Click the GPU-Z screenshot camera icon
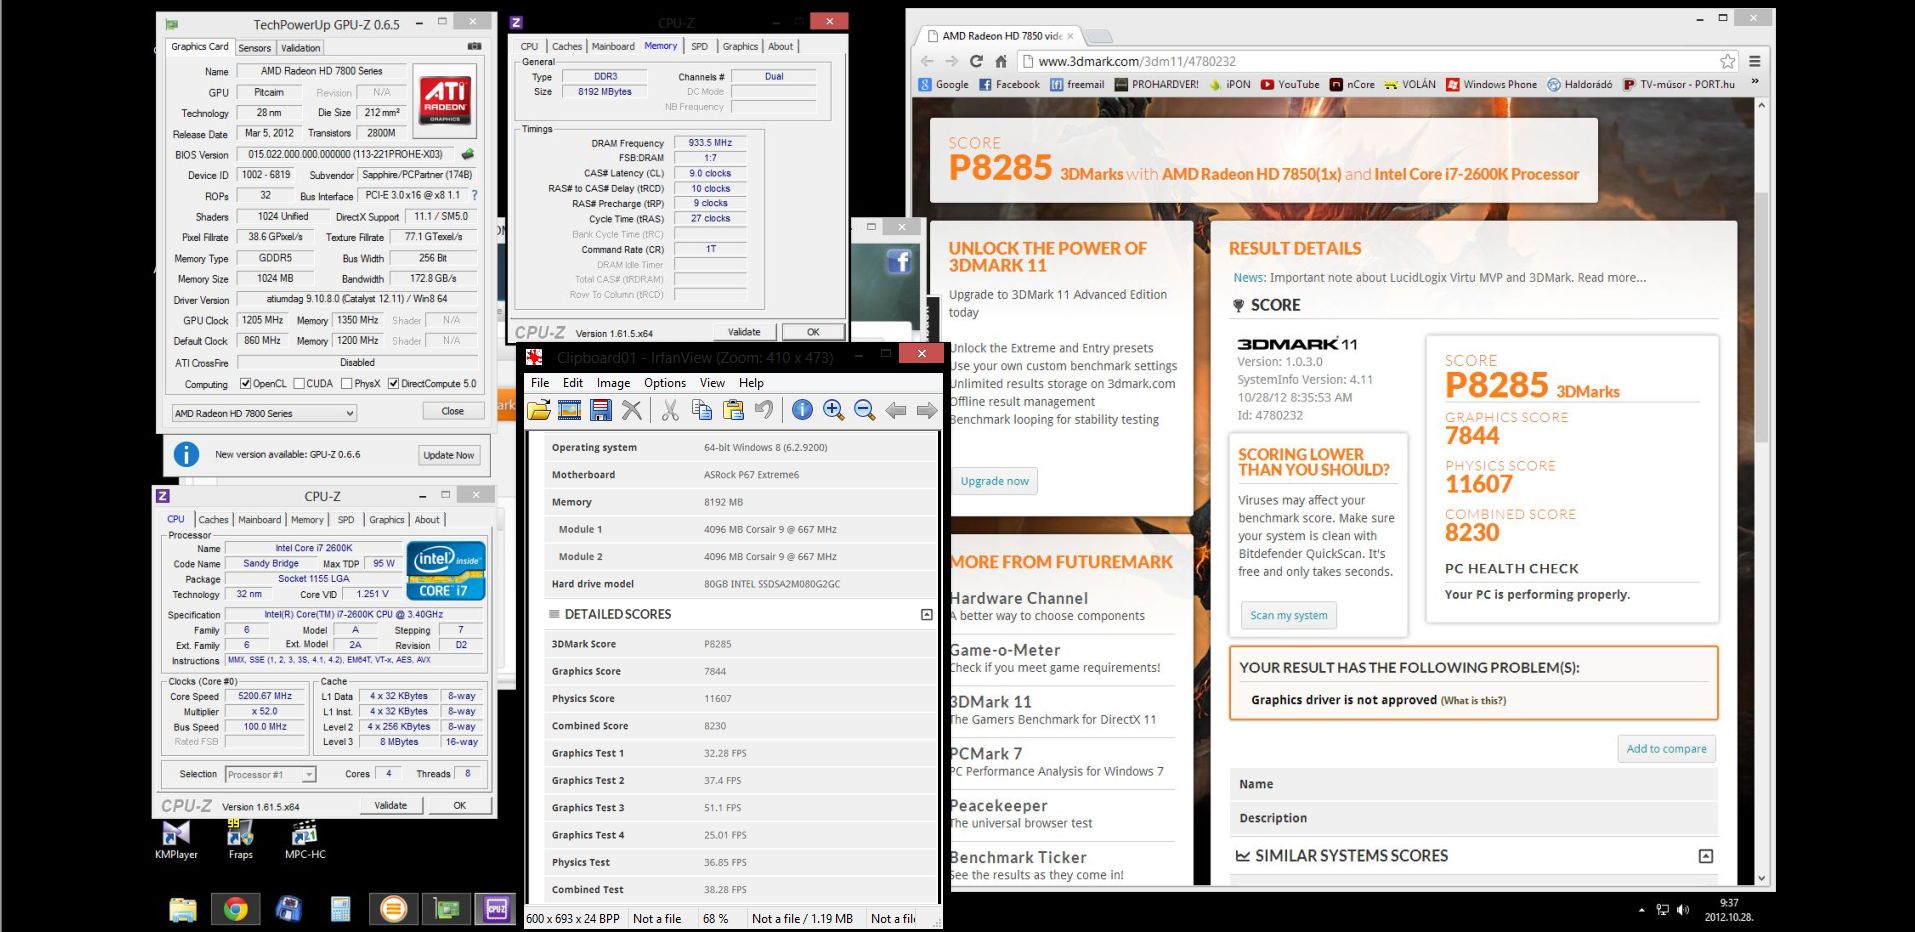1915x932 pixels. pyautogui.click(x=475, y=46)
